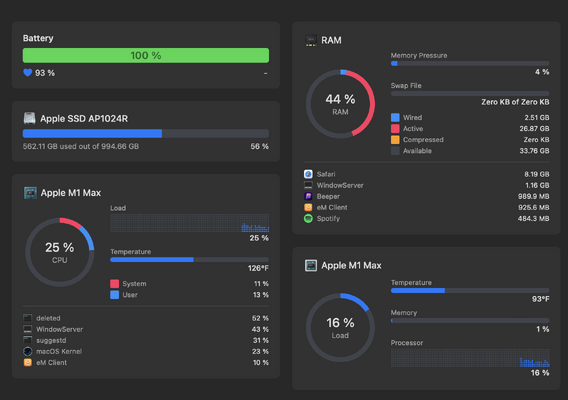
Task: Click the GPU Memory bar
Action: point(470,320)
